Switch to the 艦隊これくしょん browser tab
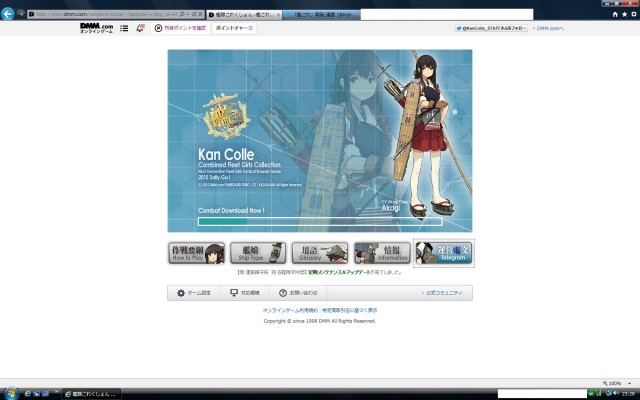The height and width of the screenshot is (400, 640). (242, 15)
